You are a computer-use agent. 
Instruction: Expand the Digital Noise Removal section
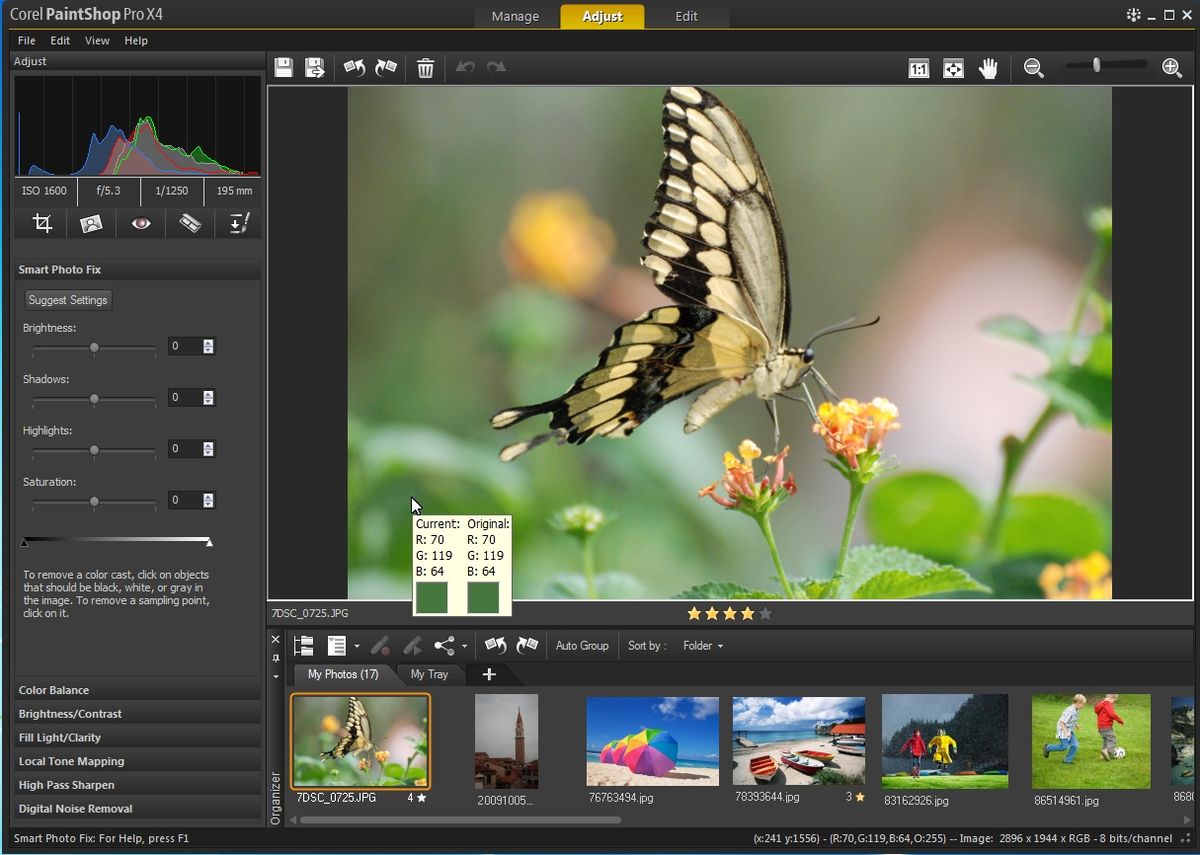tap(76, 808)
